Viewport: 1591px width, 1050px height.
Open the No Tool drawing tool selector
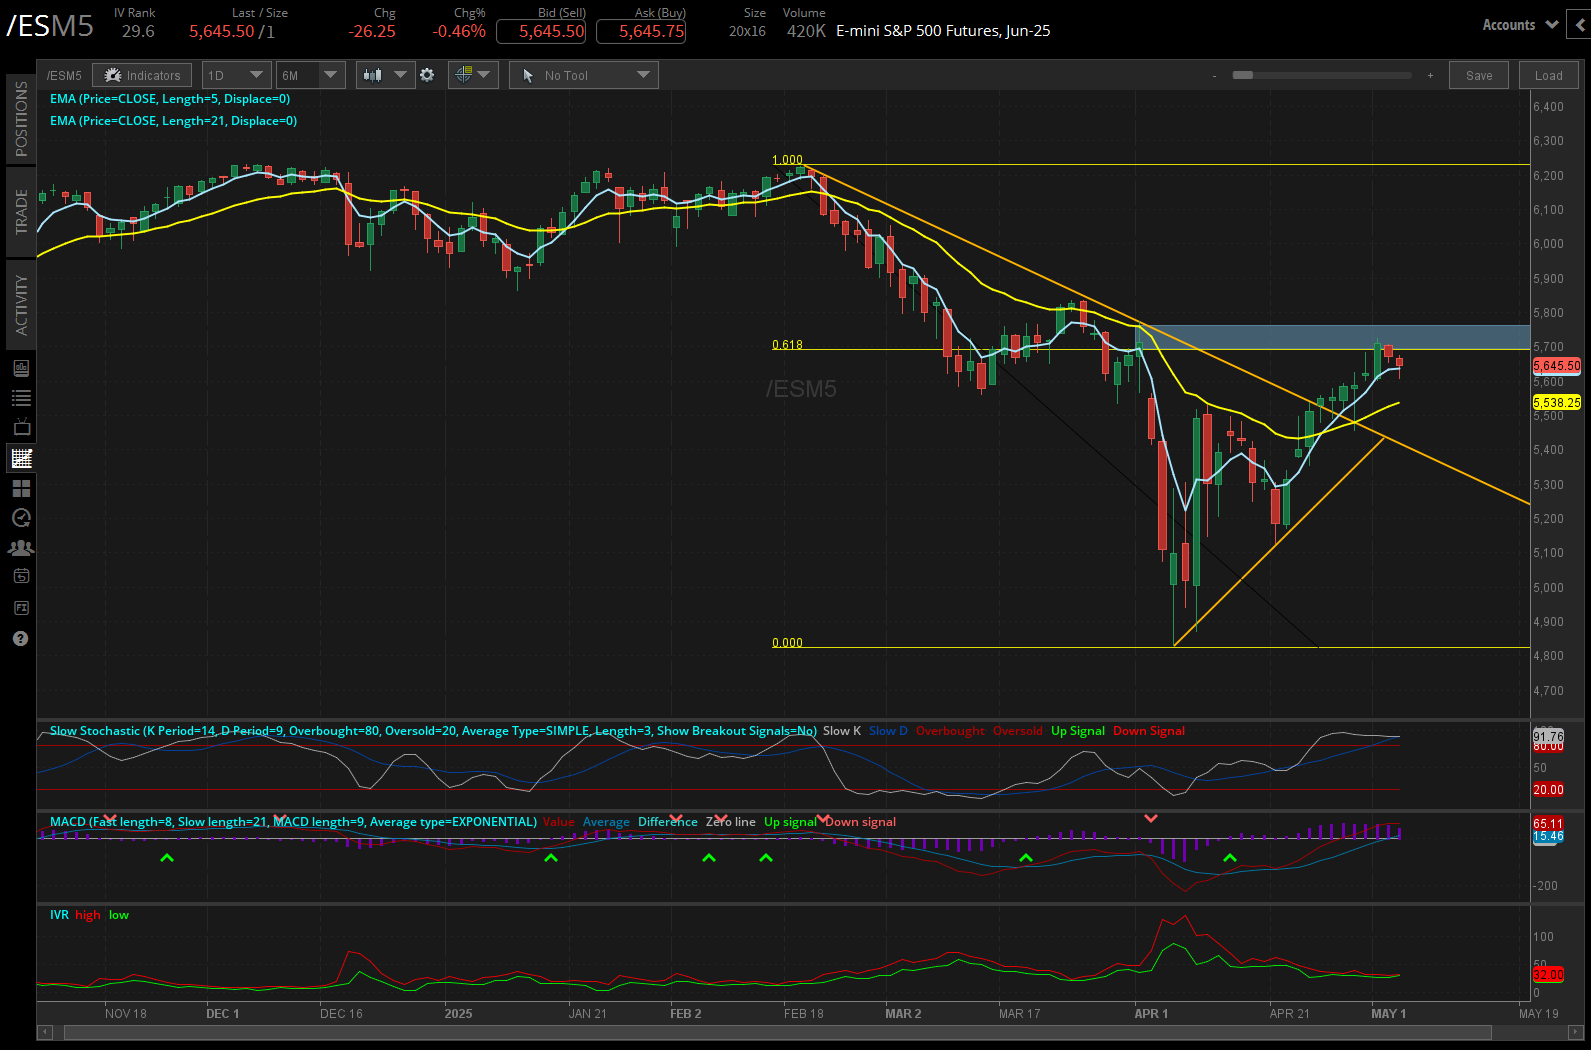583,75
